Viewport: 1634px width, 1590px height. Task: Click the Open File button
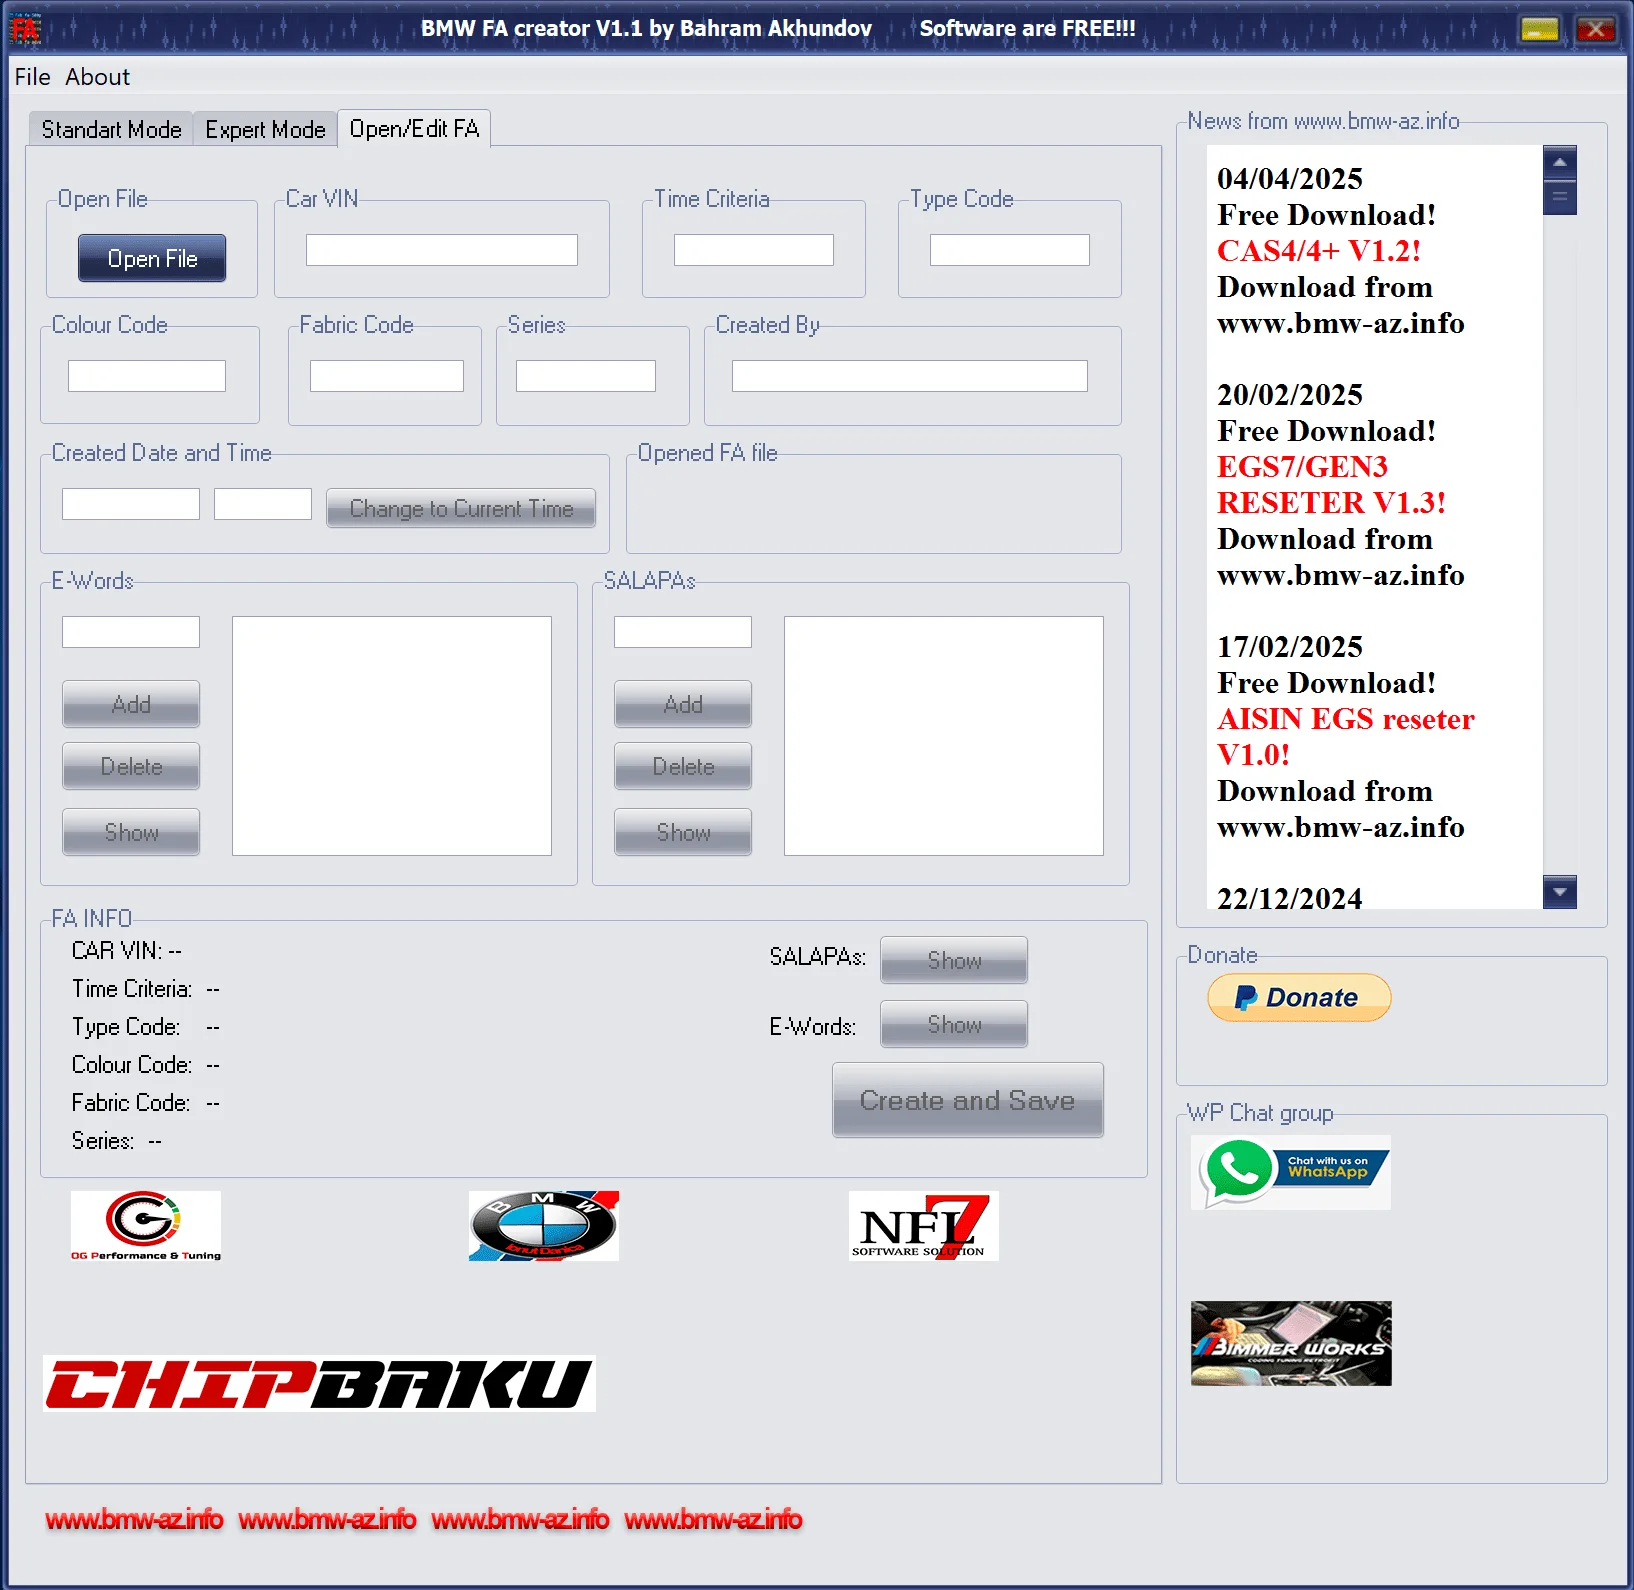click(x=152, y=259)
